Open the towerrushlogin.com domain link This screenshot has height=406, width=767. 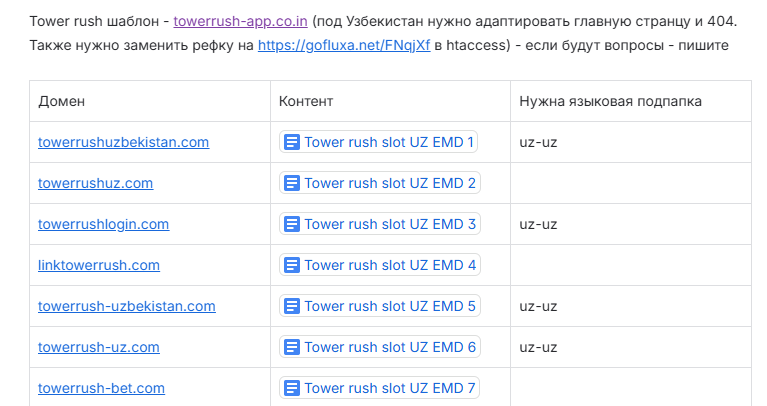(x=104, y=225)
